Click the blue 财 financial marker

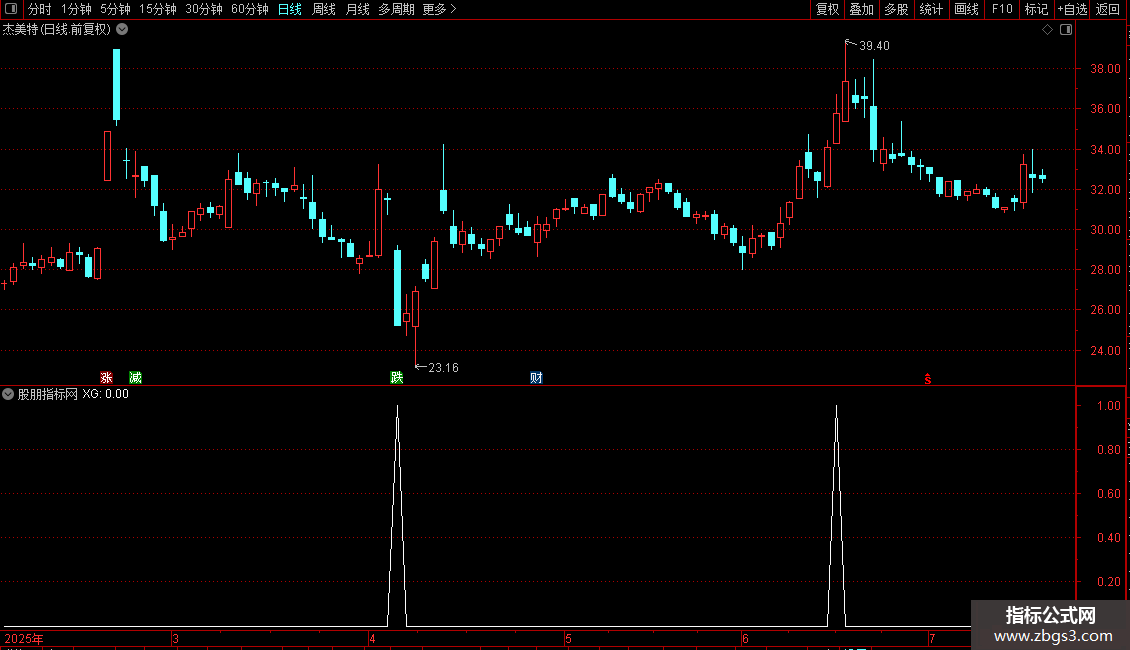(x=536, y=378)
